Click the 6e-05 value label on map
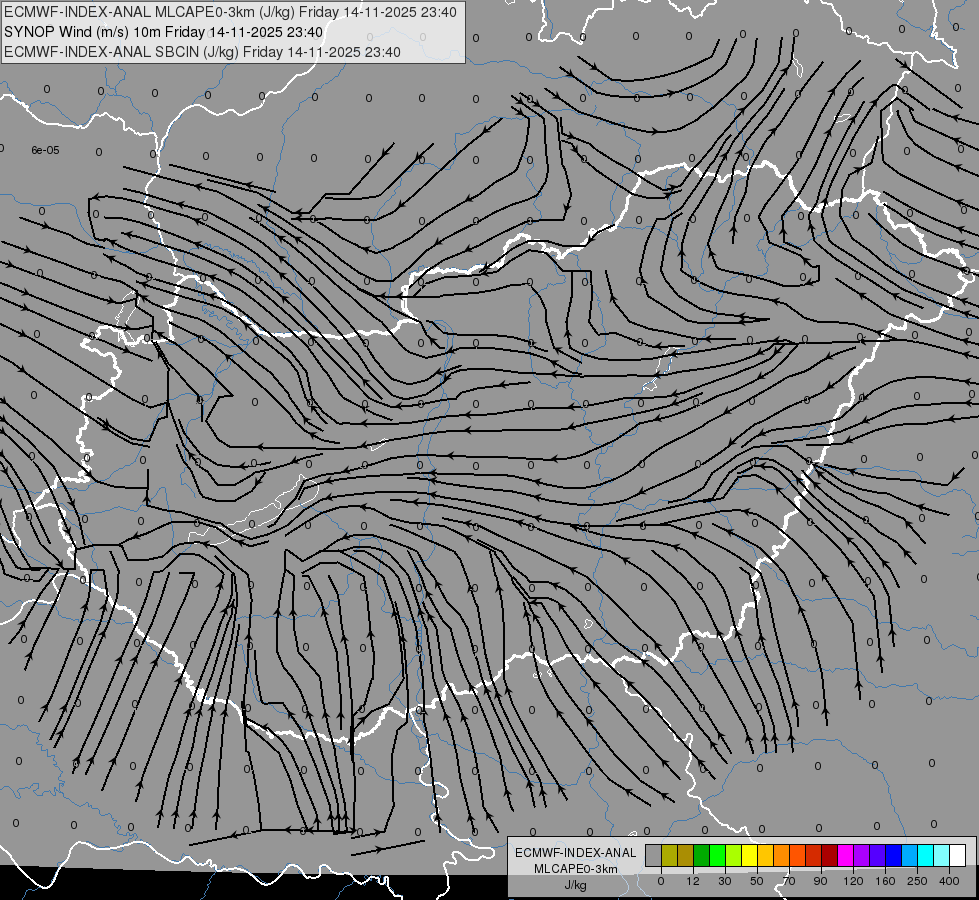 (45, 151)
